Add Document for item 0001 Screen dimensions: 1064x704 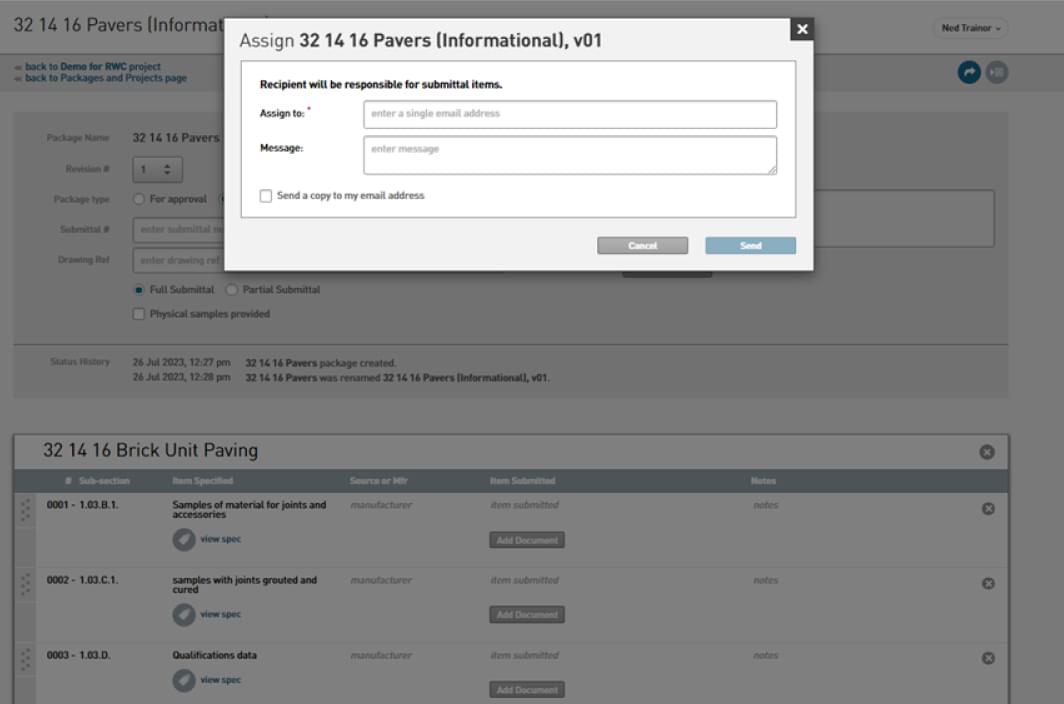(527, 540)
